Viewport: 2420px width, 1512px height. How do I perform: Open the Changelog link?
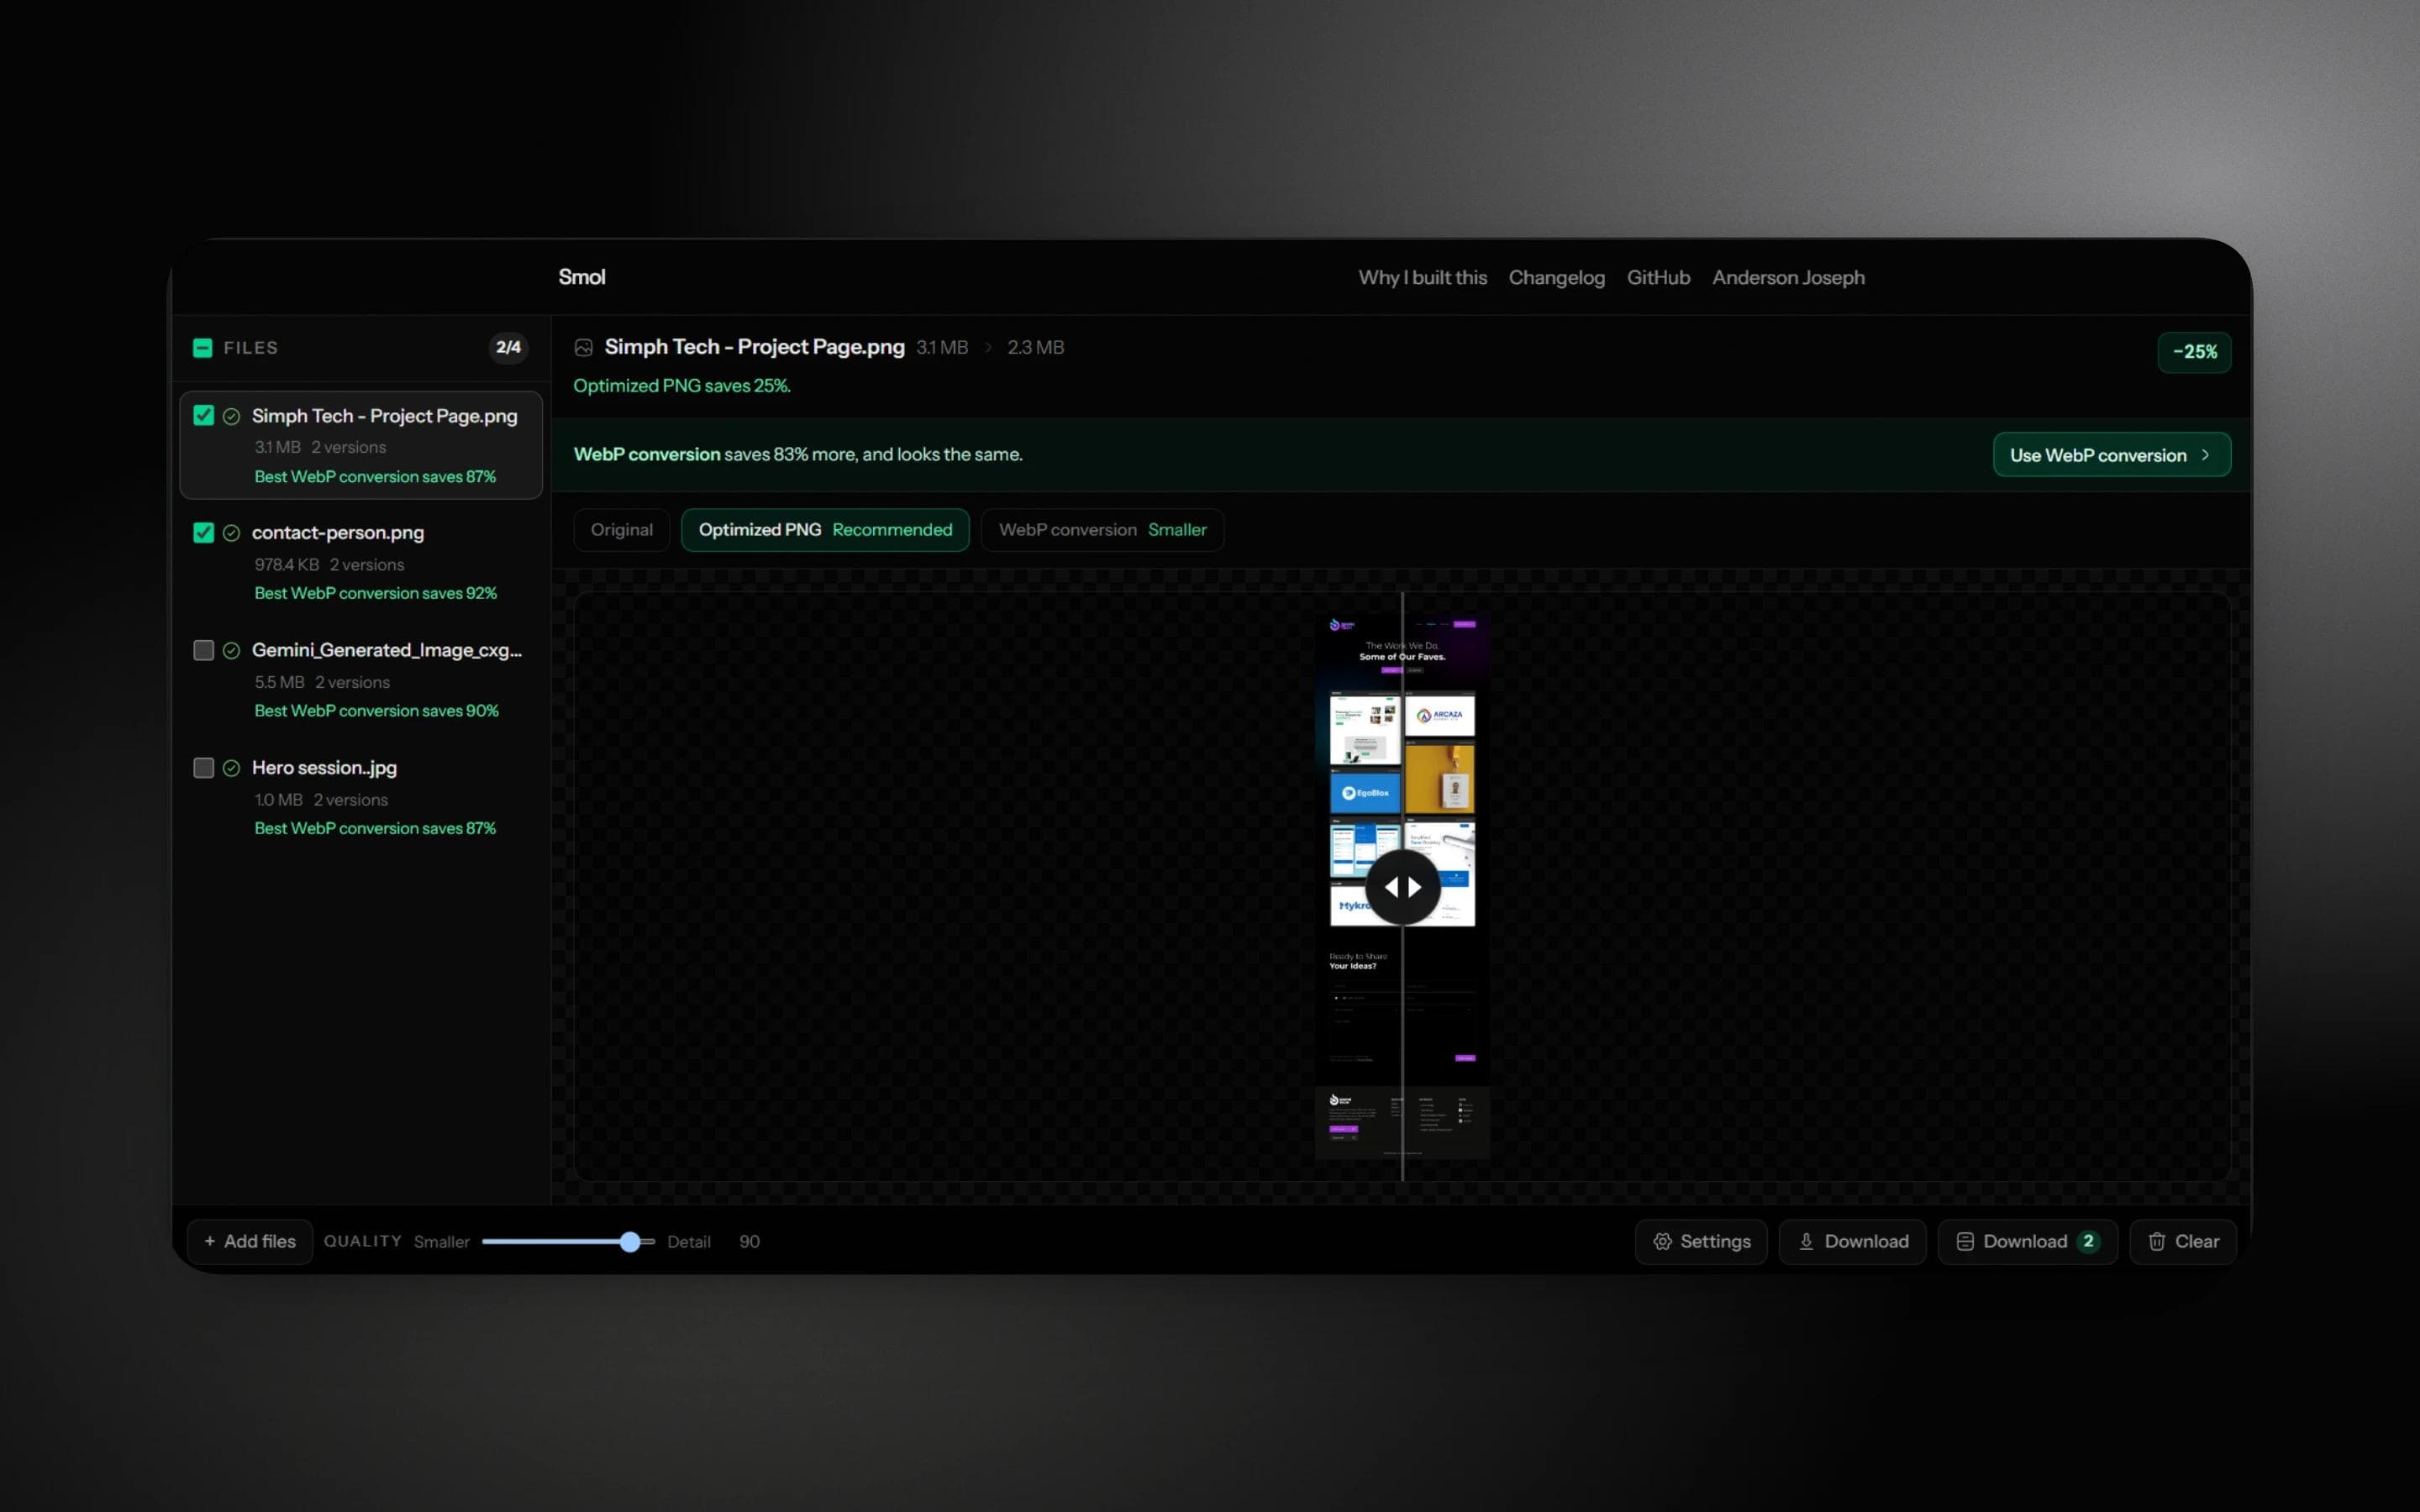coord(1556,277)
